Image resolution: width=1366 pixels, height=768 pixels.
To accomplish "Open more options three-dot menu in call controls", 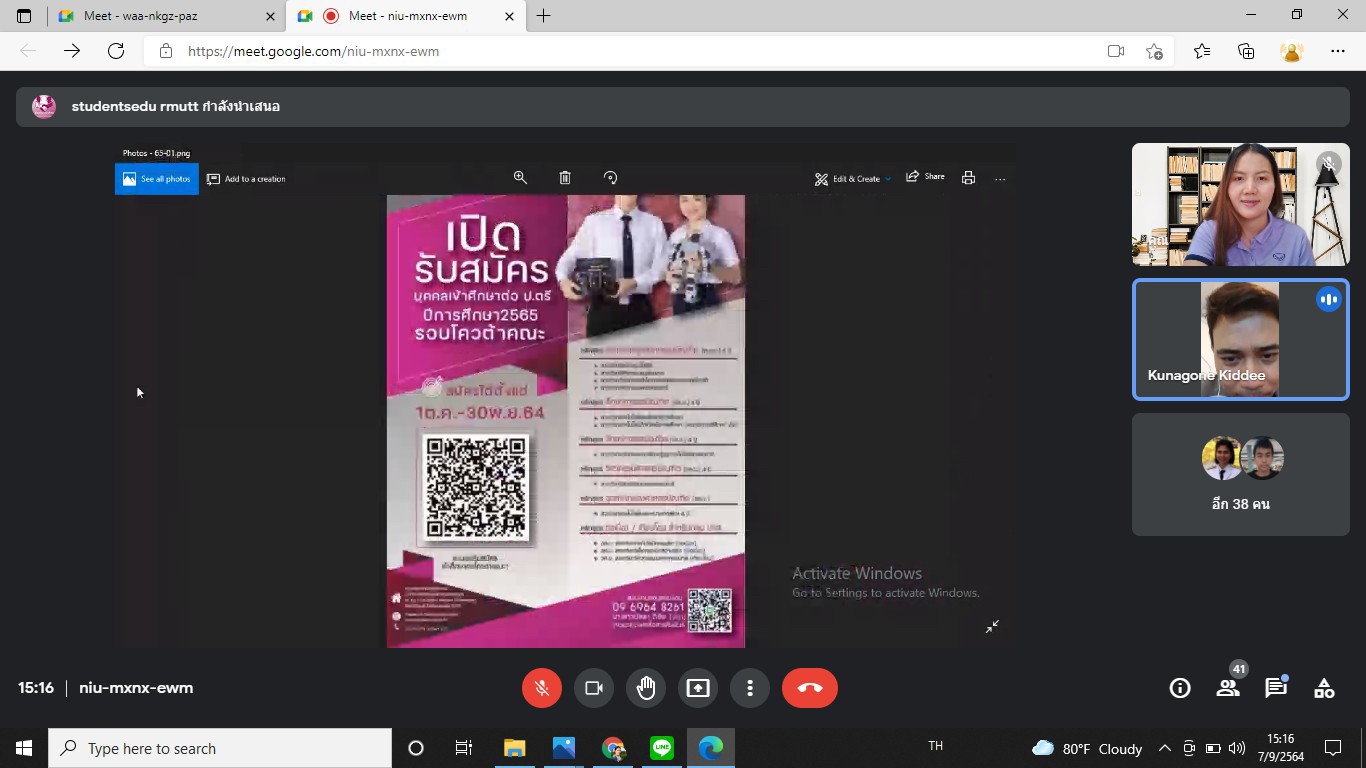I will pyautogui.click(x=750, y=688).
